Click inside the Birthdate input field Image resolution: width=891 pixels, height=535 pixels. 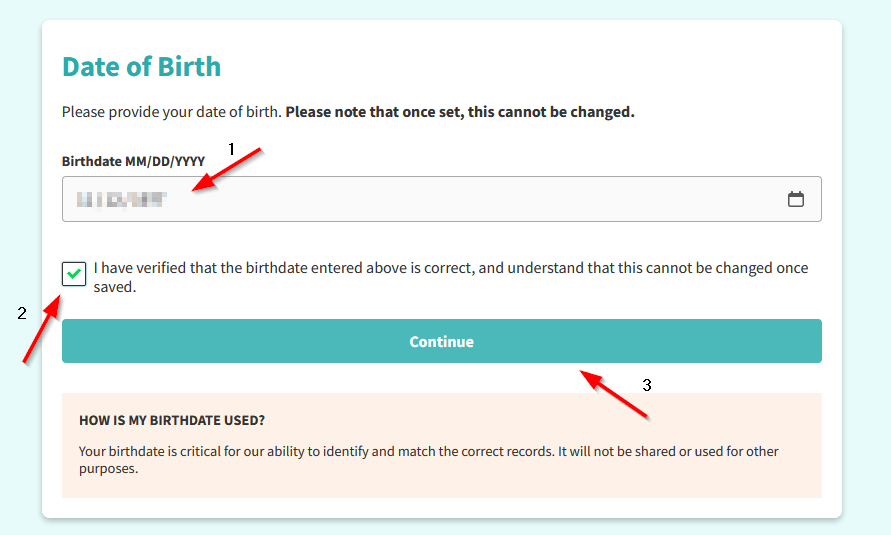click(442, 199)
